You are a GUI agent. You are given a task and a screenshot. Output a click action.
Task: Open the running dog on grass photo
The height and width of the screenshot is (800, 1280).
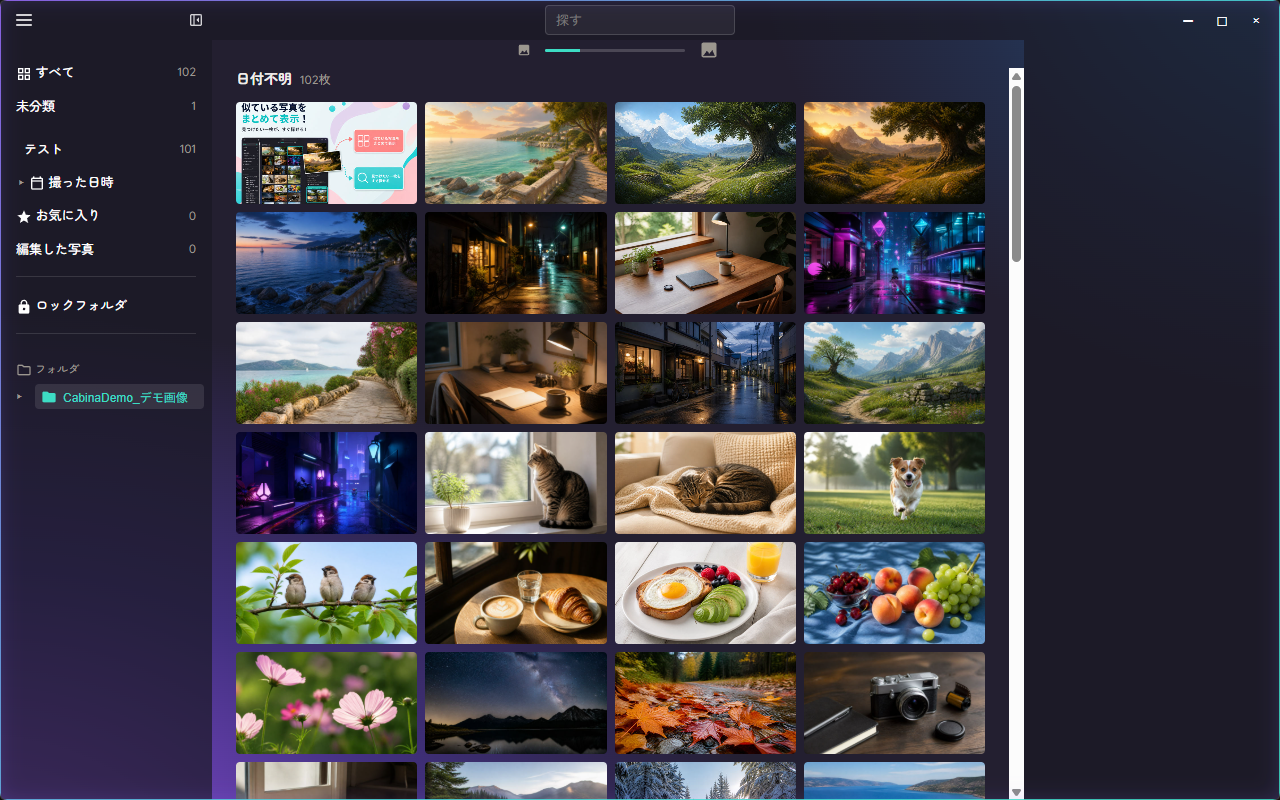(894, 483)
